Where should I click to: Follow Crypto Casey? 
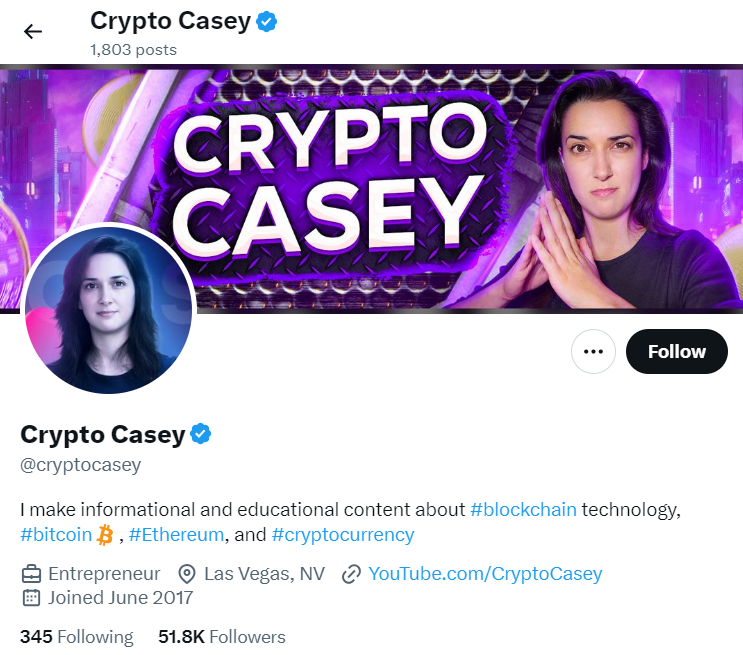coord(677,351)
